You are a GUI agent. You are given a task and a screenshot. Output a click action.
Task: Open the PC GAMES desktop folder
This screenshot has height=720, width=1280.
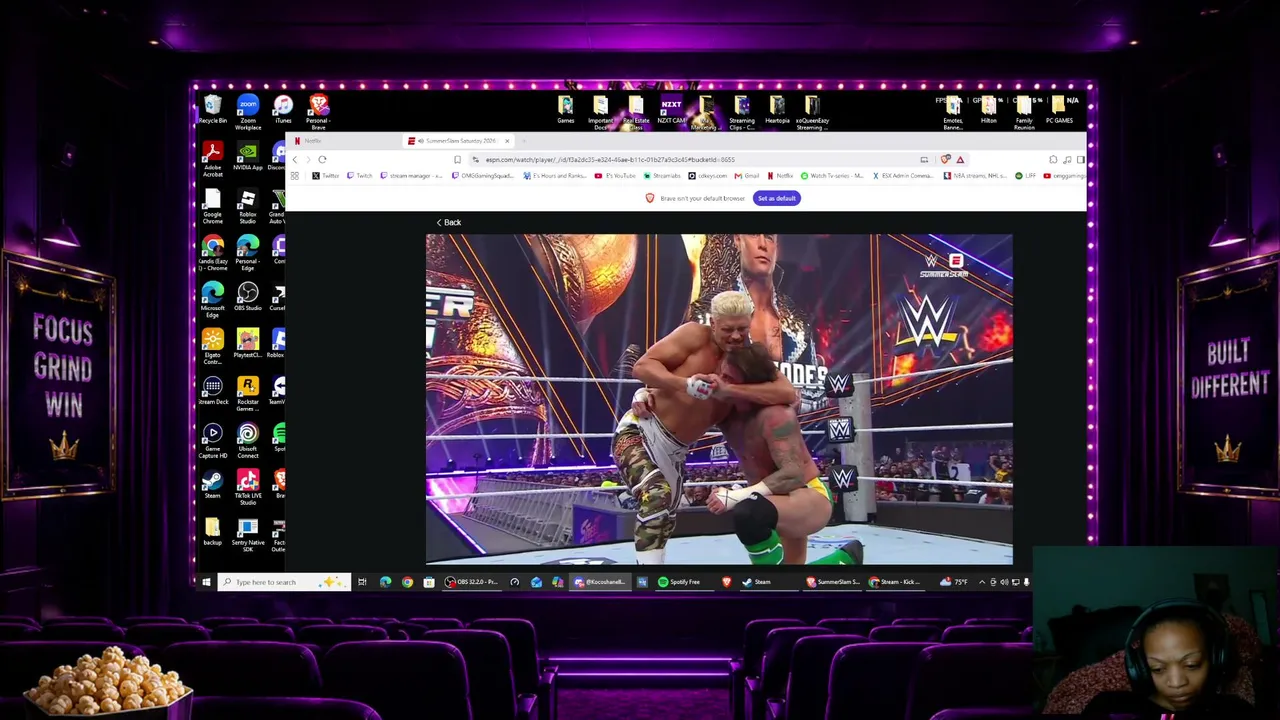[x=1059, y=109]
